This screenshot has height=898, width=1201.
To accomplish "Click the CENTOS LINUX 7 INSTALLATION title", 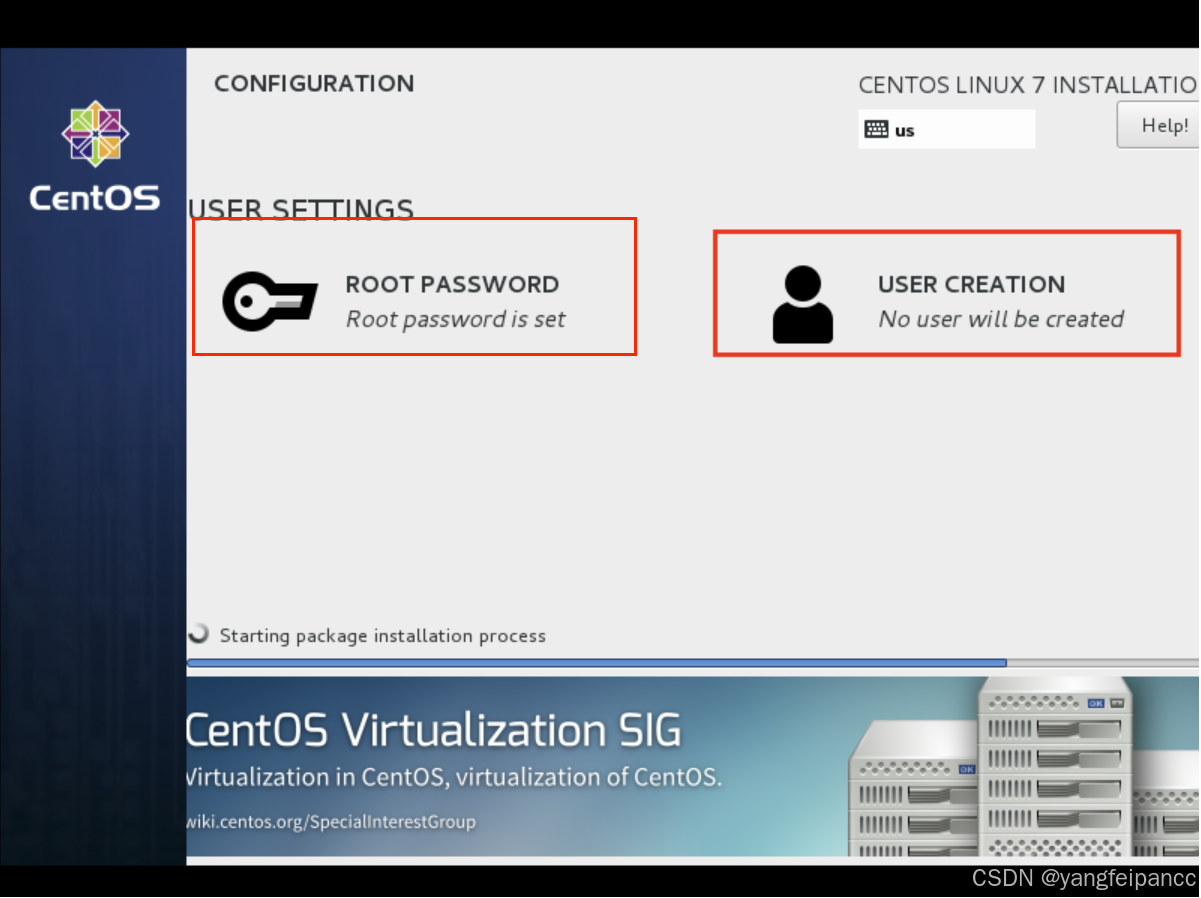I will point(1029,85).
